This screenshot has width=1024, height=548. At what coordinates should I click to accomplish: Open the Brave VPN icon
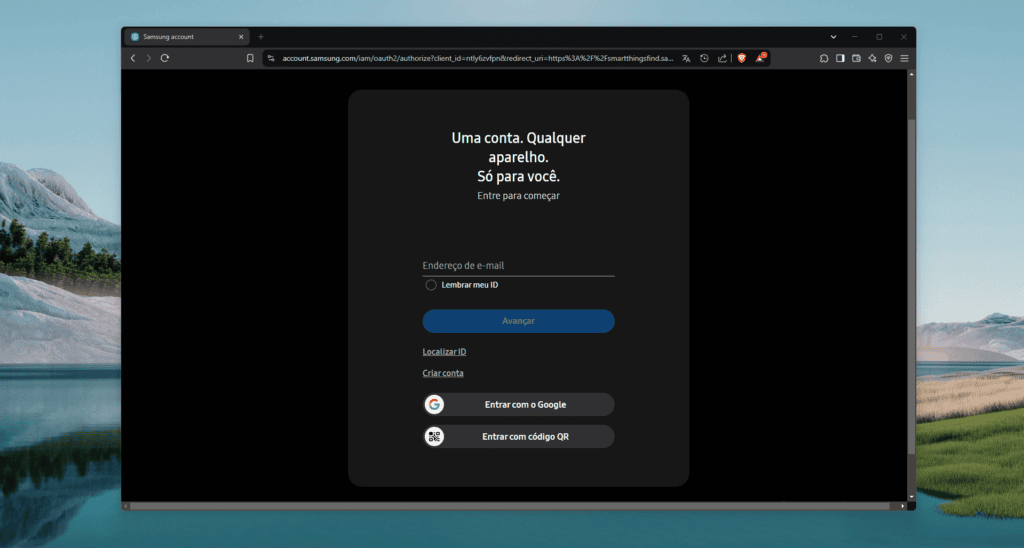click(x=888, y=58)
